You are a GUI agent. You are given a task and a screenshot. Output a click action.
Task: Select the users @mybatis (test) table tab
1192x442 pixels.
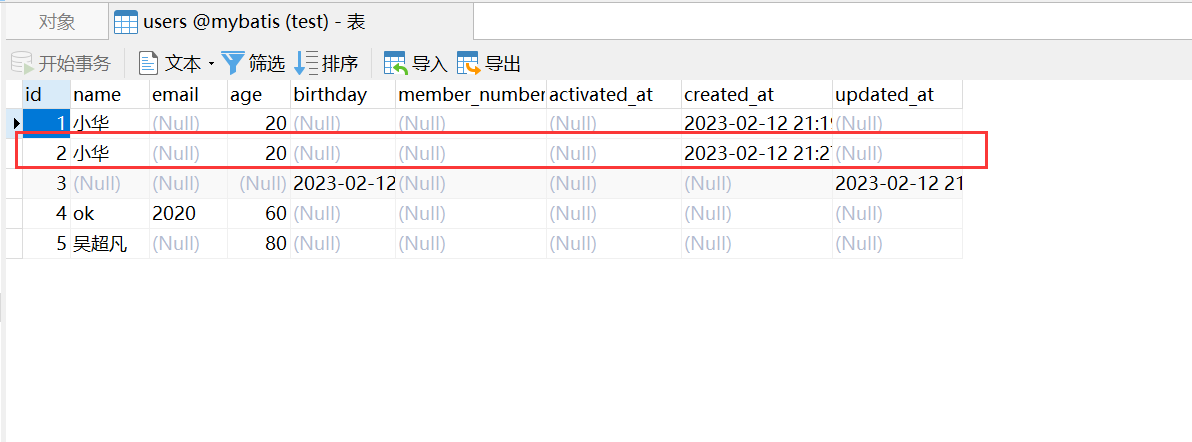292,22
